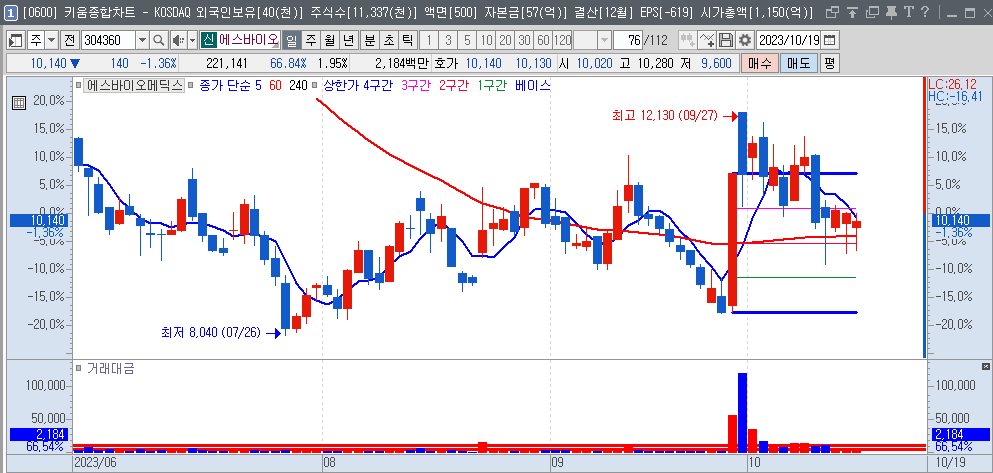Click the magenta 3구간 legend label

(x=417, y=85)
